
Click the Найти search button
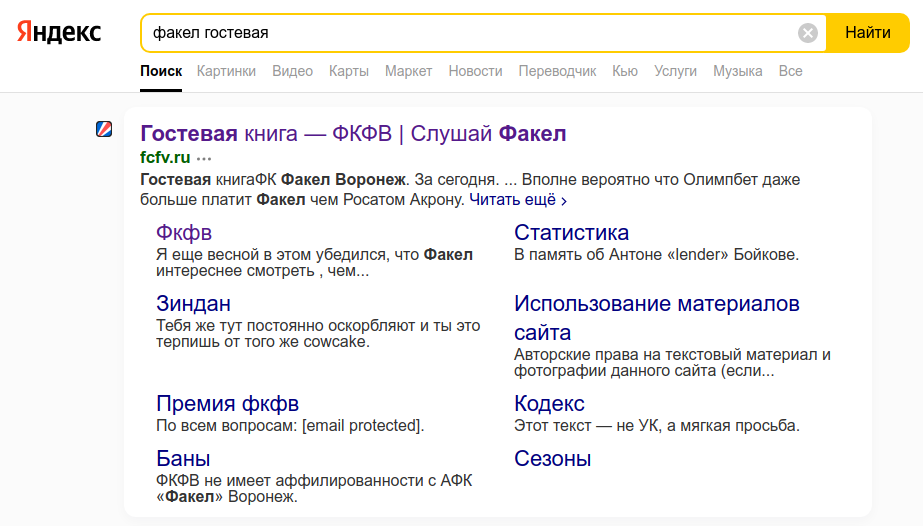pyautogui.click(x=868, y=33)
